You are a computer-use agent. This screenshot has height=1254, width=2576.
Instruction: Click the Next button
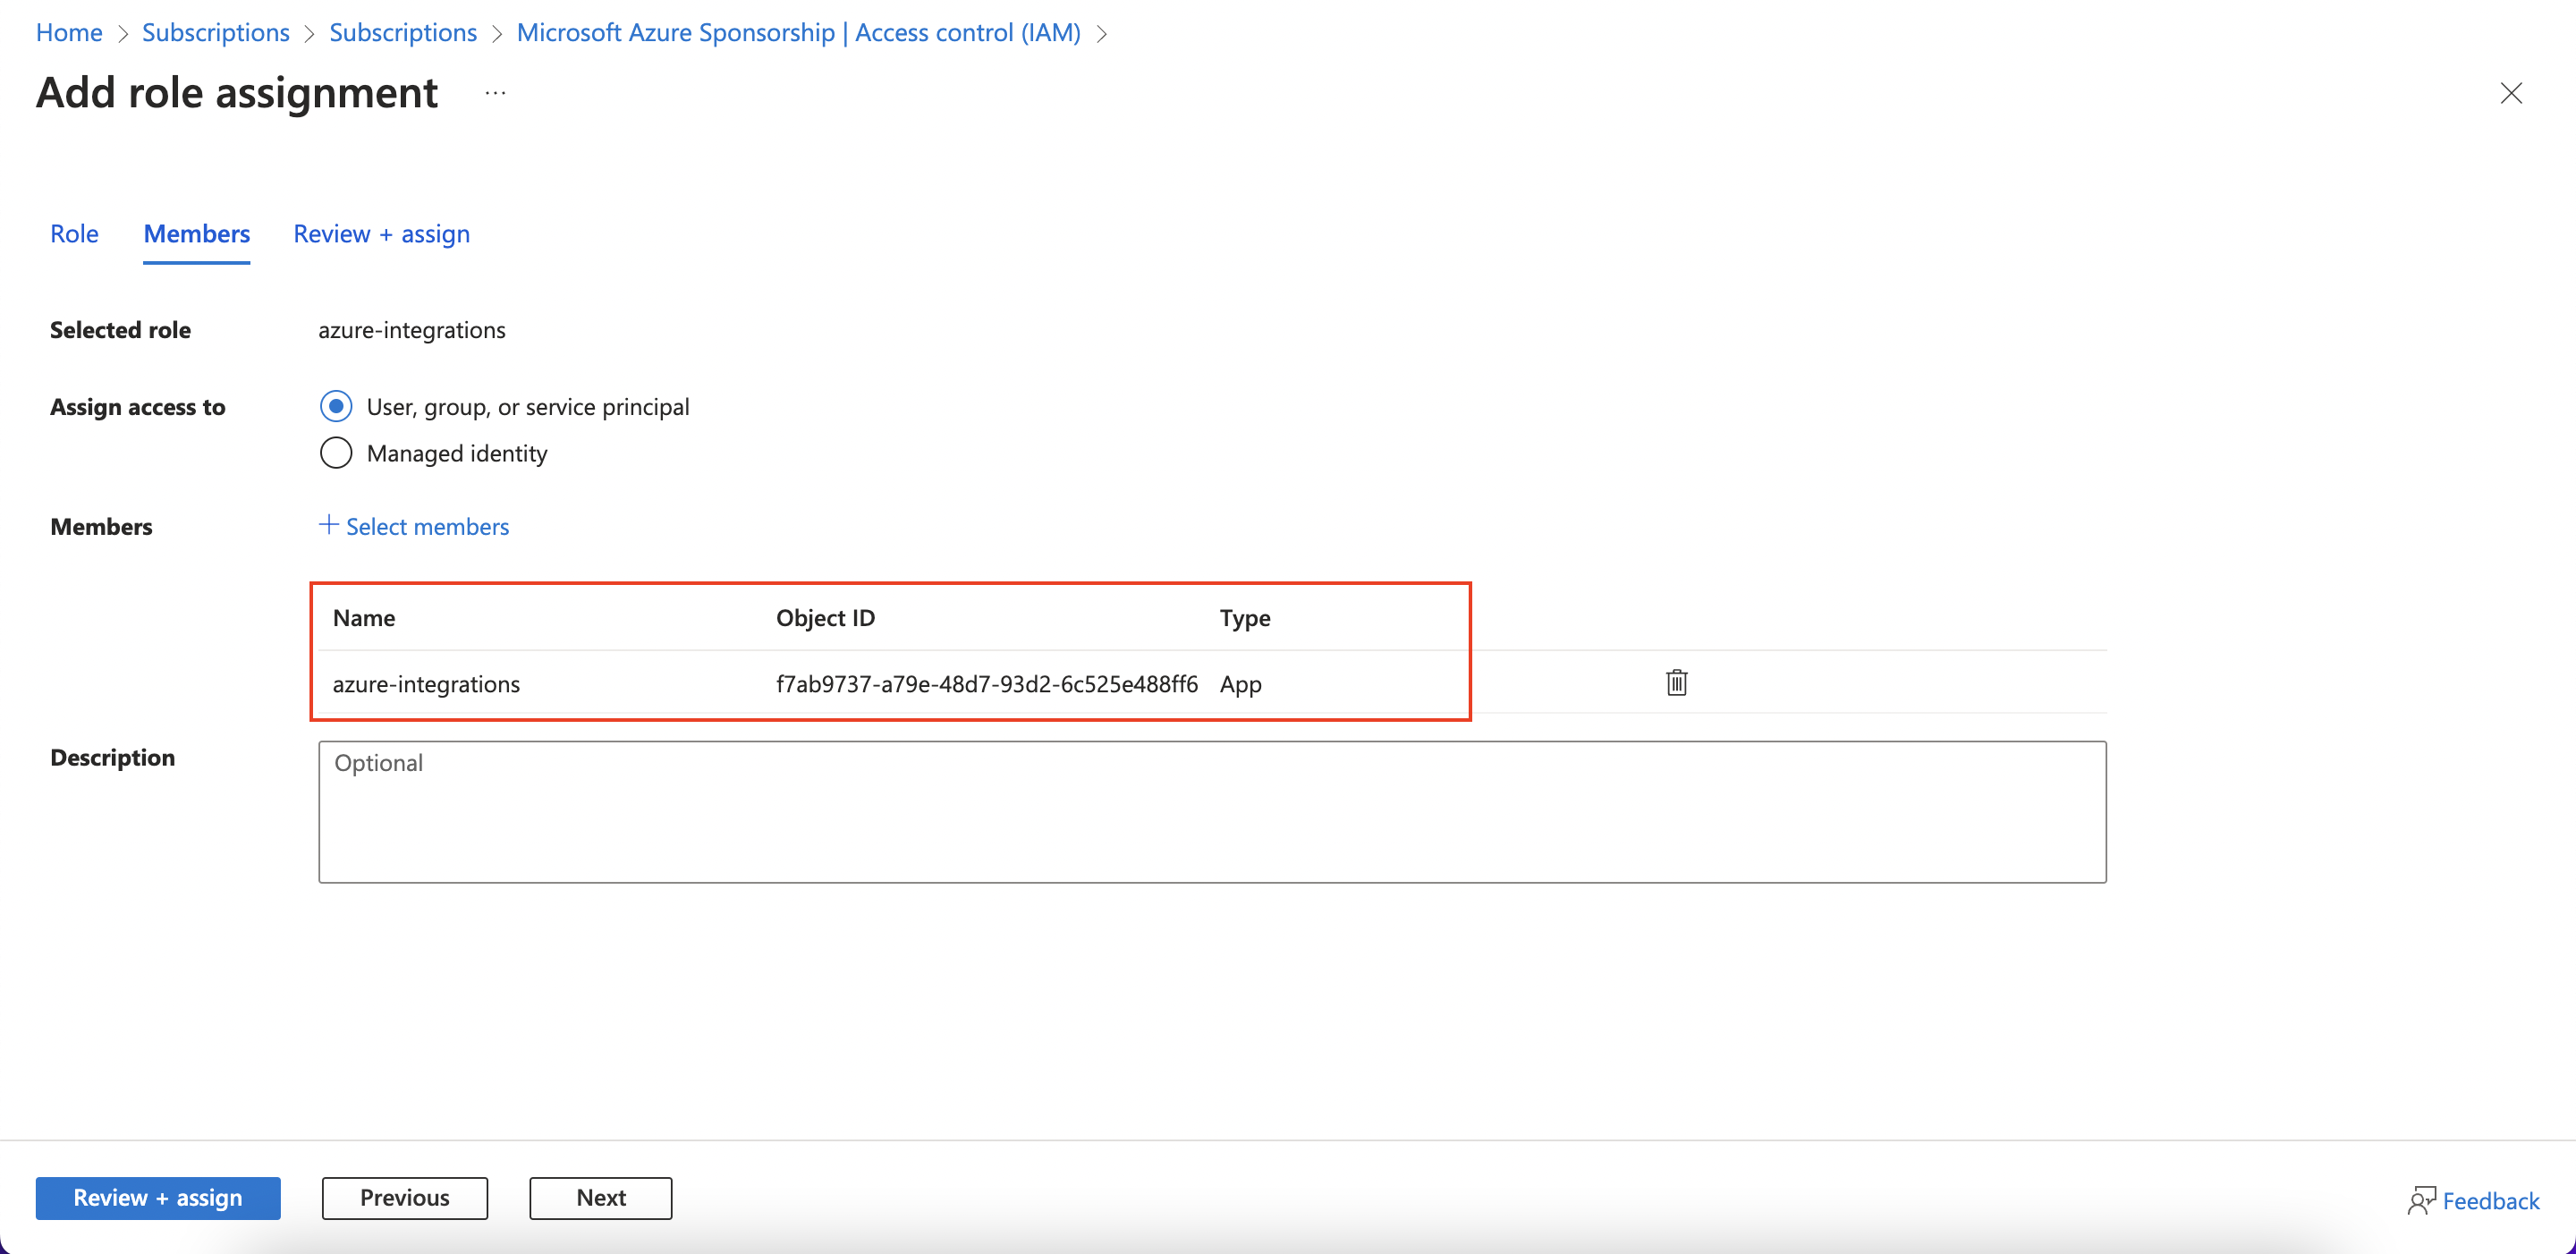600,1197
